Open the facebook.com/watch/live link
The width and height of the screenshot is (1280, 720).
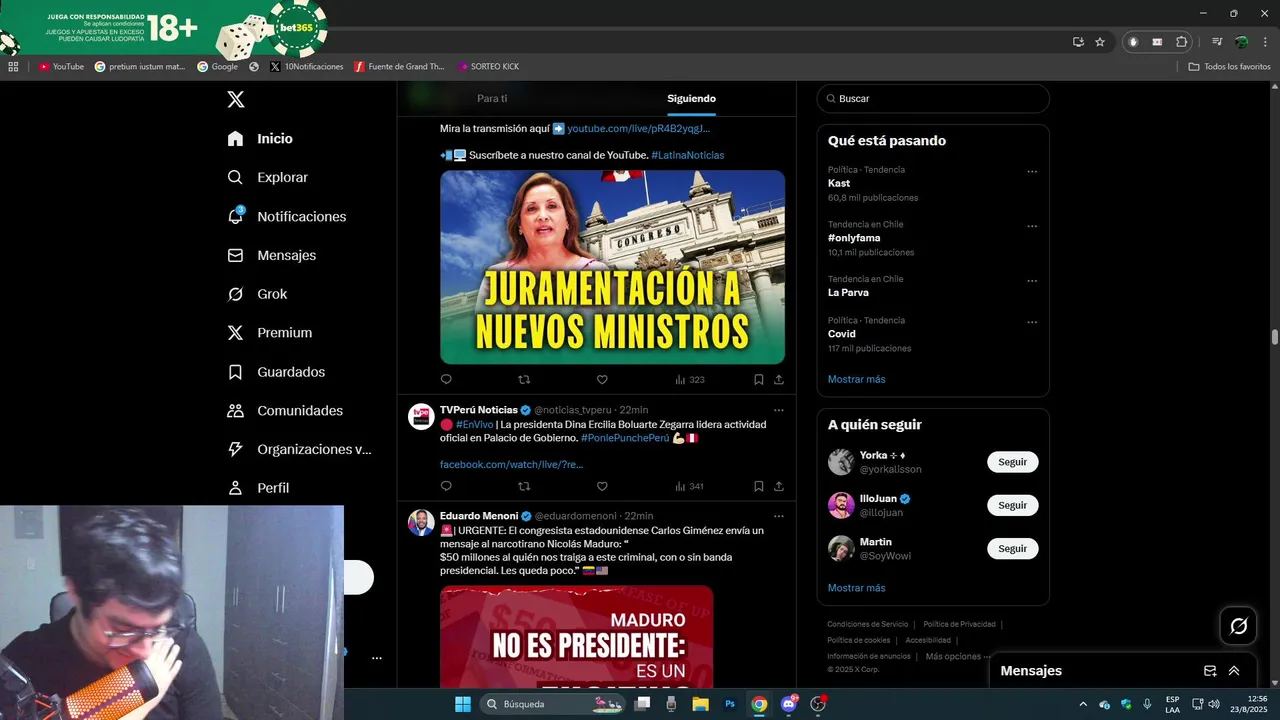511,464
